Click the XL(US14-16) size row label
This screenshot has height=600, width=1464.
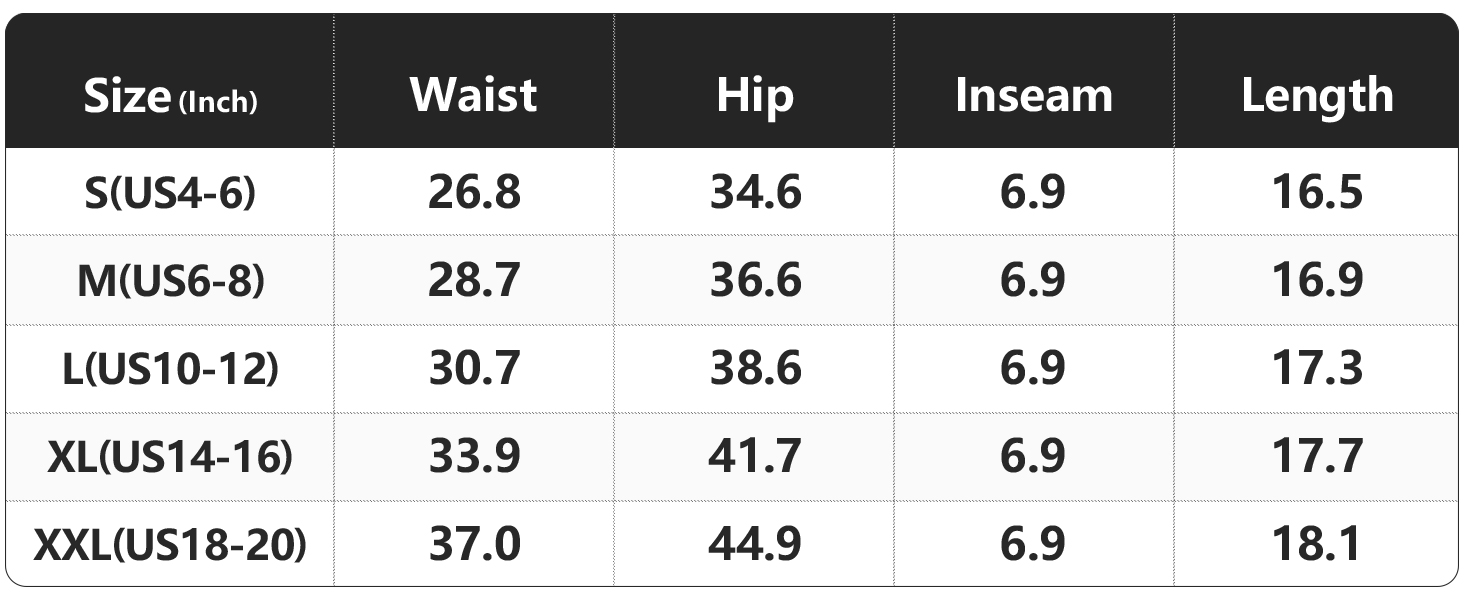point(170,457)
